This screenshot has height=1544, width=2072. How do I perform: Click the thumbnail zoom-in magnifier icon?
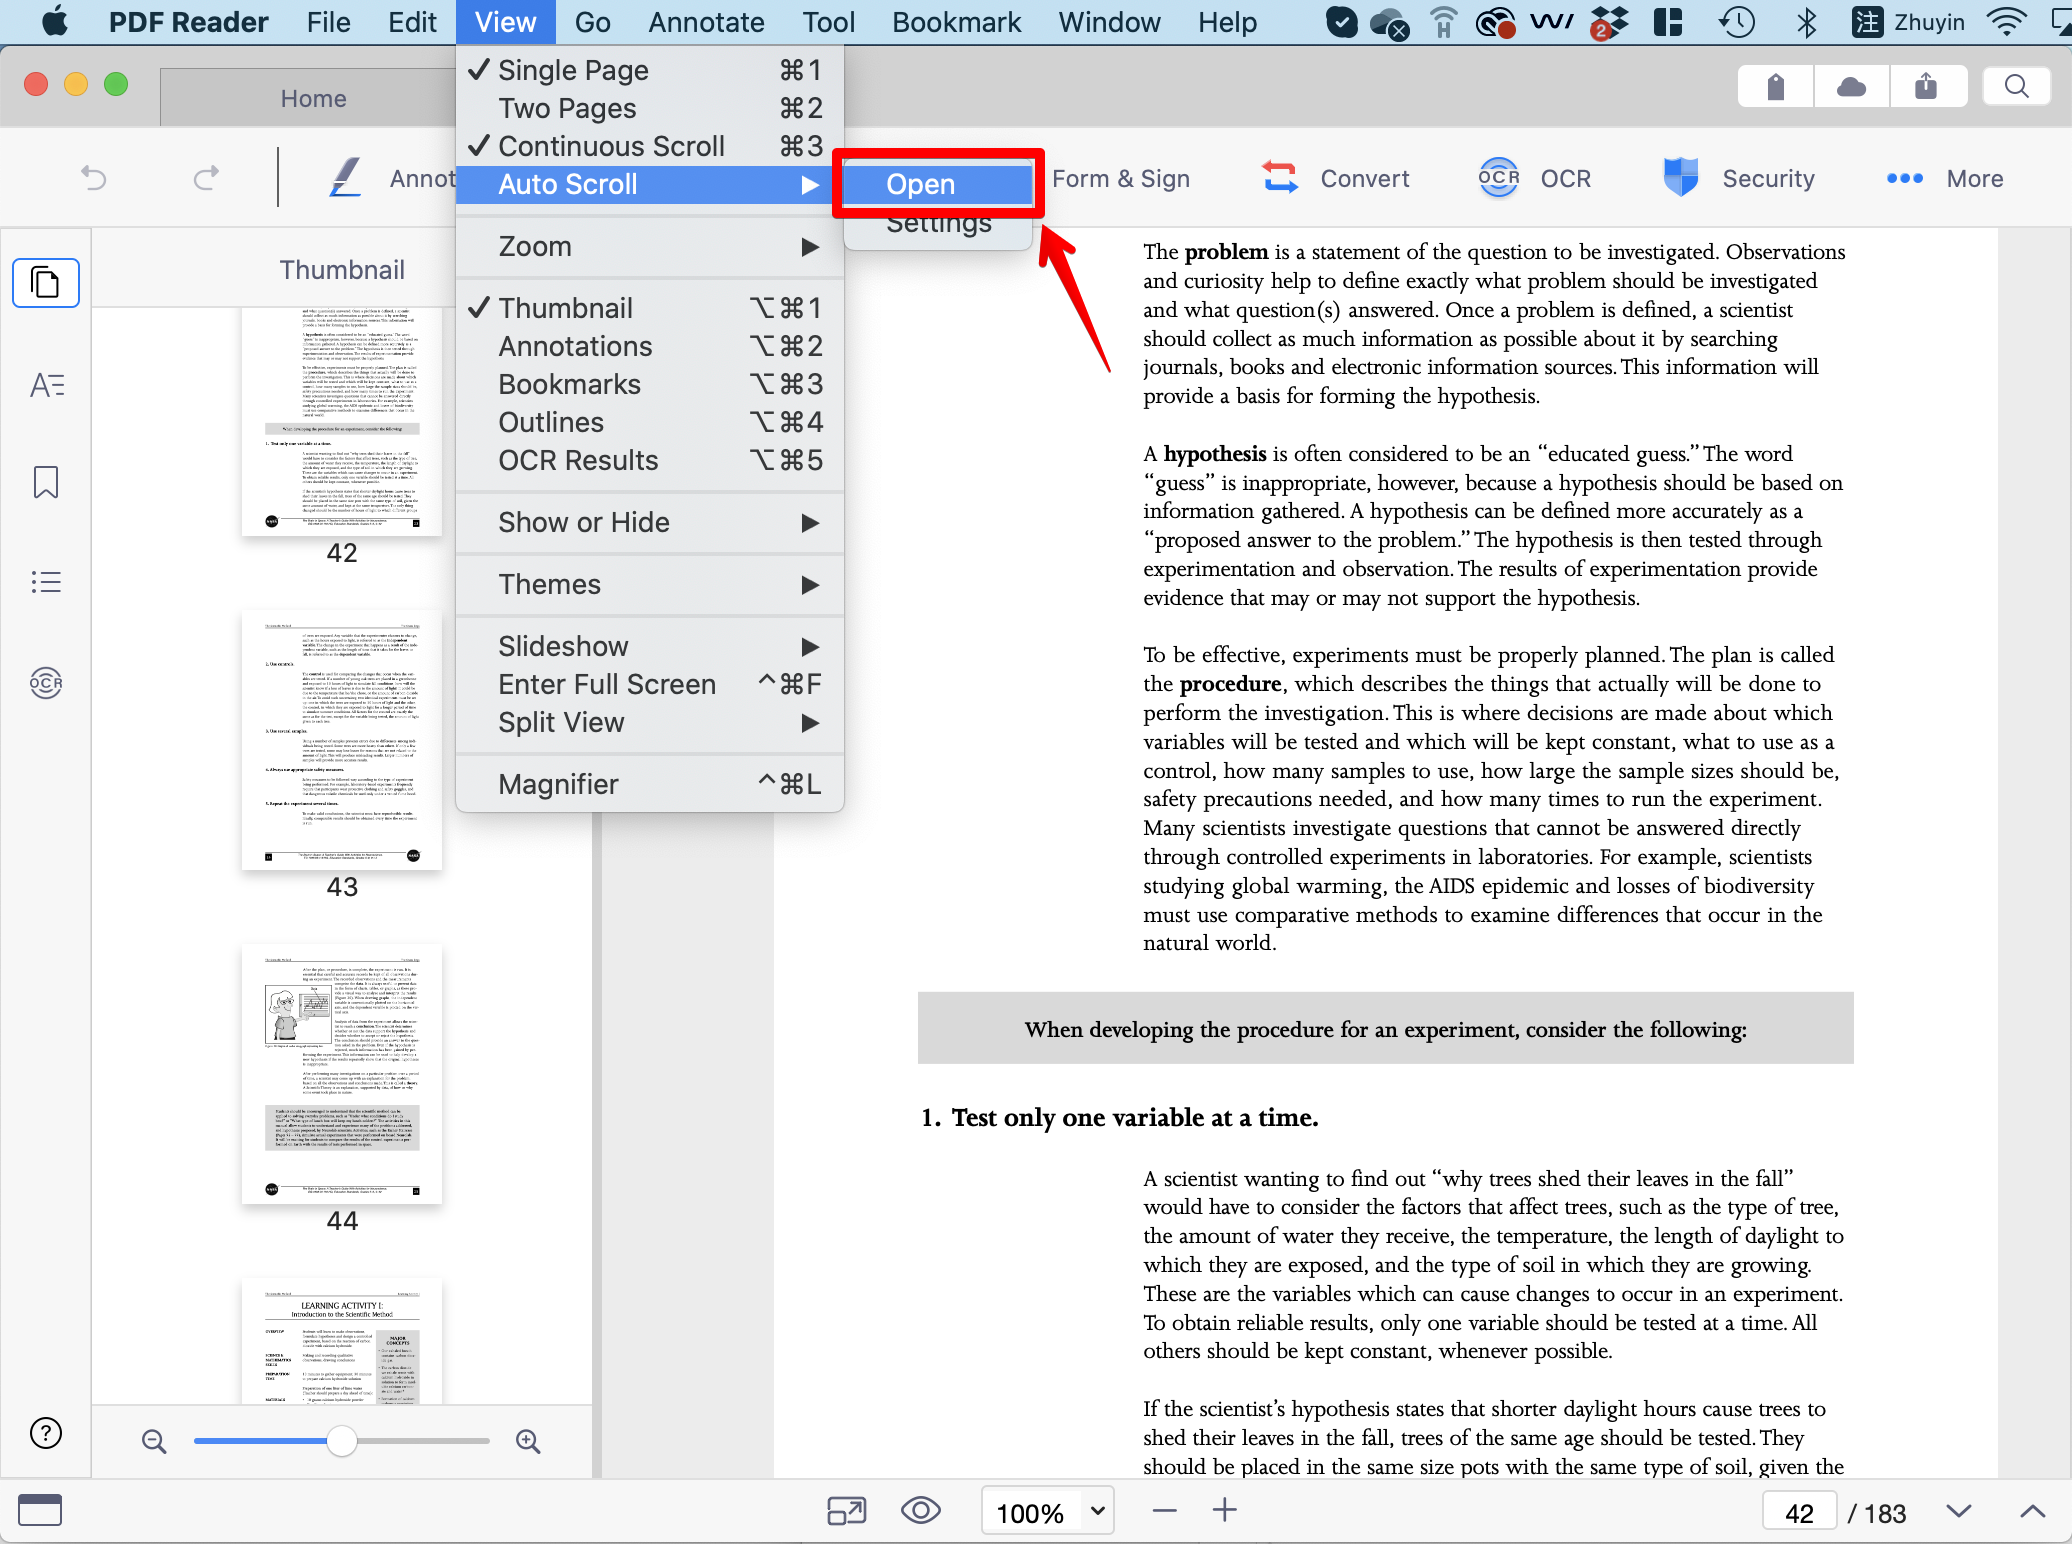pos(528,1441)
